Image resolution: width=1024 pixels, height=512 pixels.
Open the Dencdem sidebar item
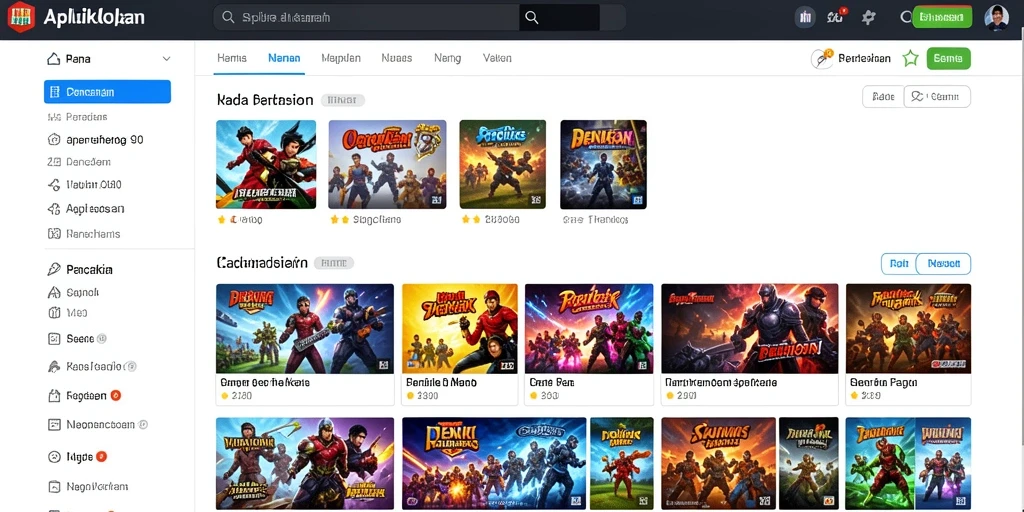coord(79,162)
